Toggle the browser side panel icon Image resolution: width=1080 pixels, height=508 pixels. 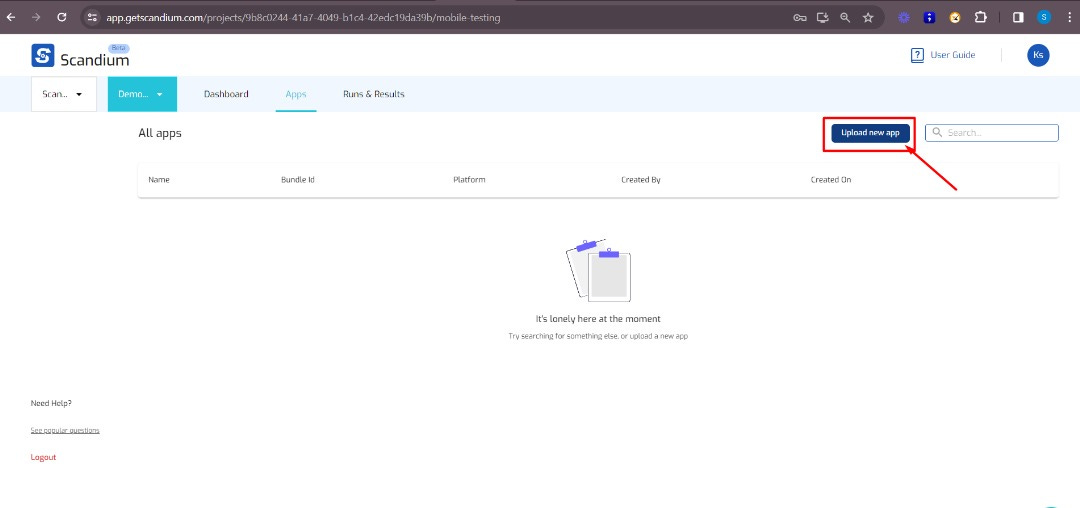(x=1018, y=18)
